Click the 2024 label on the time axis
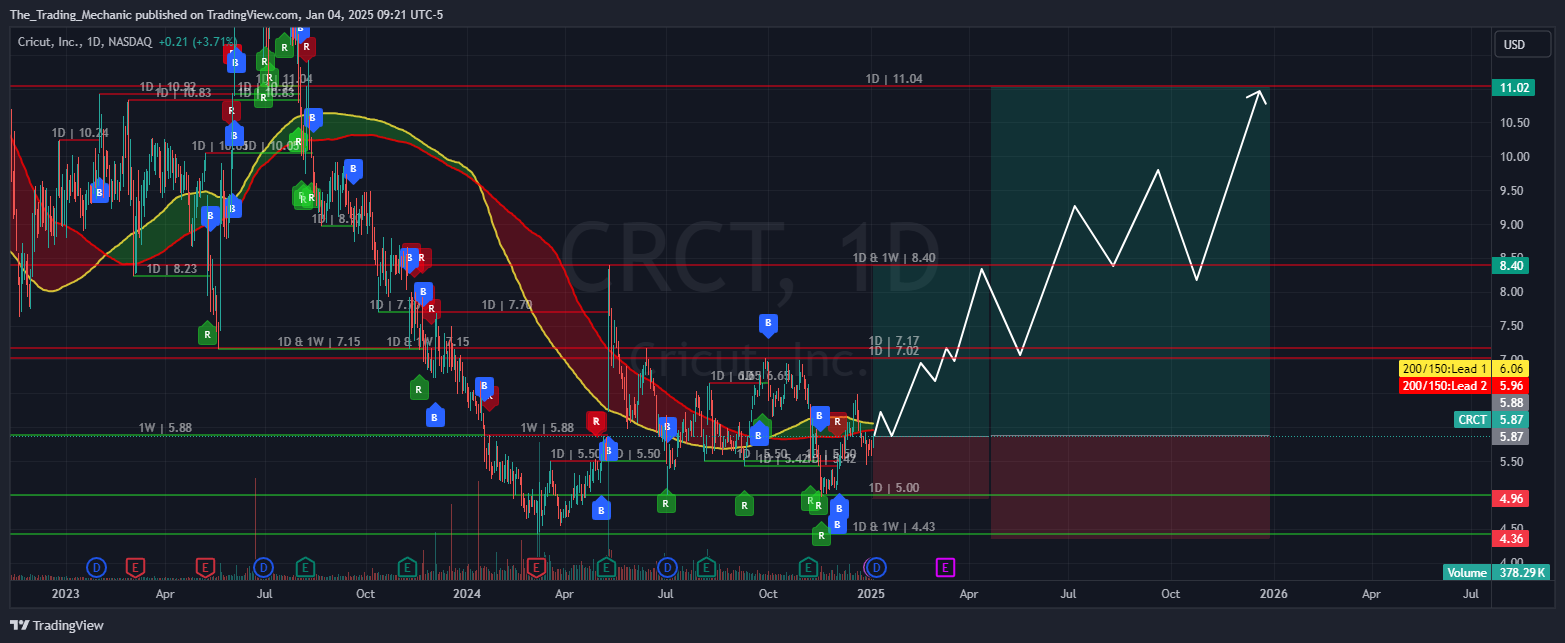1565x643 pixels. click(x=466, y=593)
